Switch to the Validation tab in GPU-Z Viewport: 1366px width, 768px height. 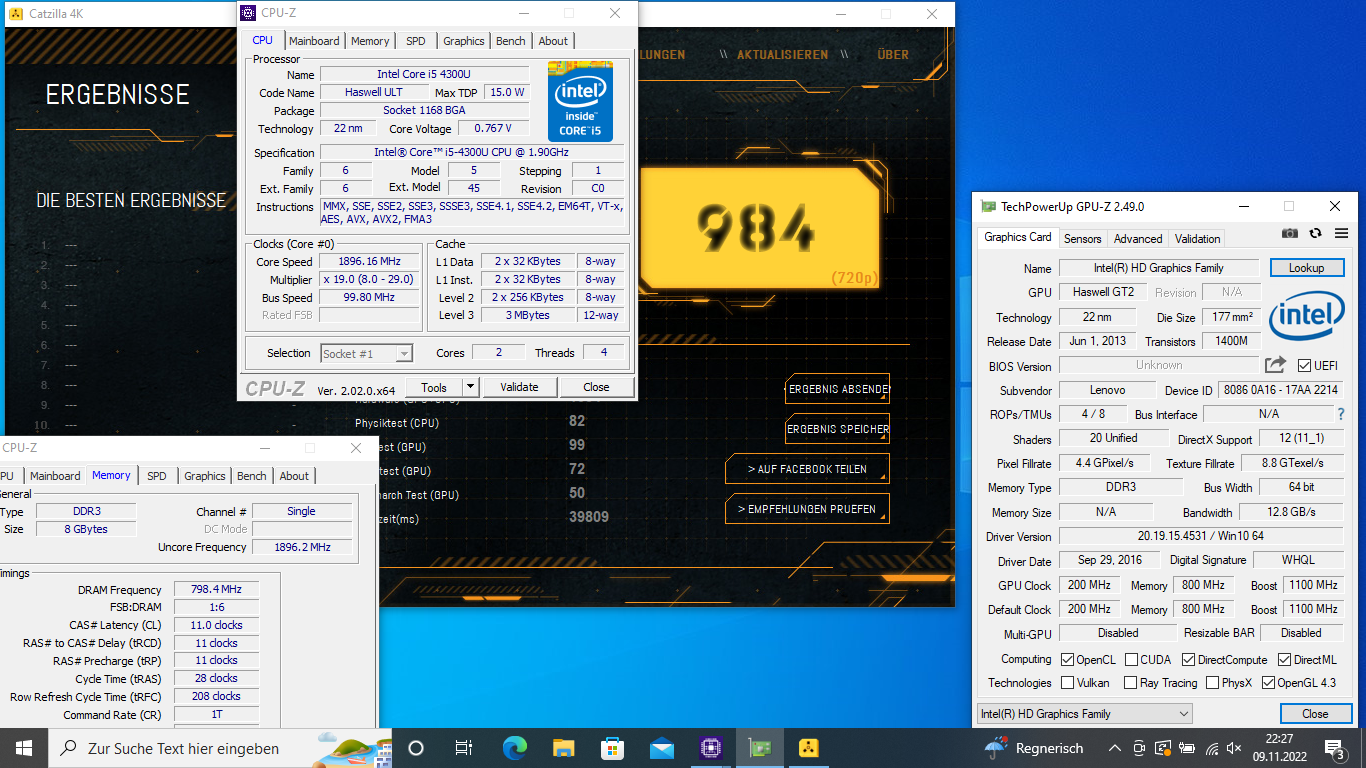coord(1197,238)
